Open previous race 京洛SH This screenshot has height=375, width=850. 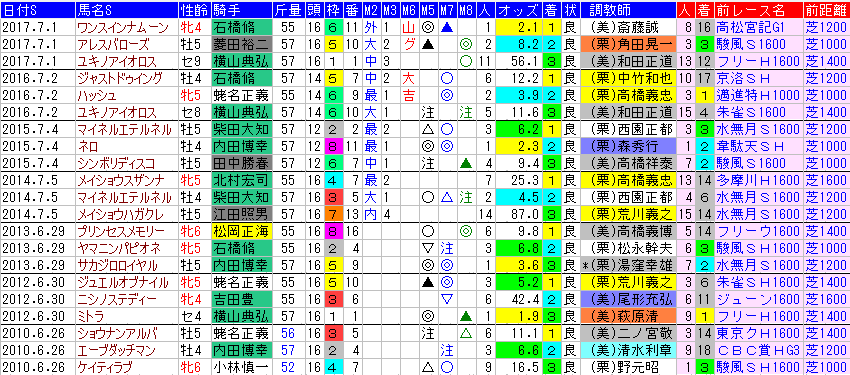[x=743, y=79]
